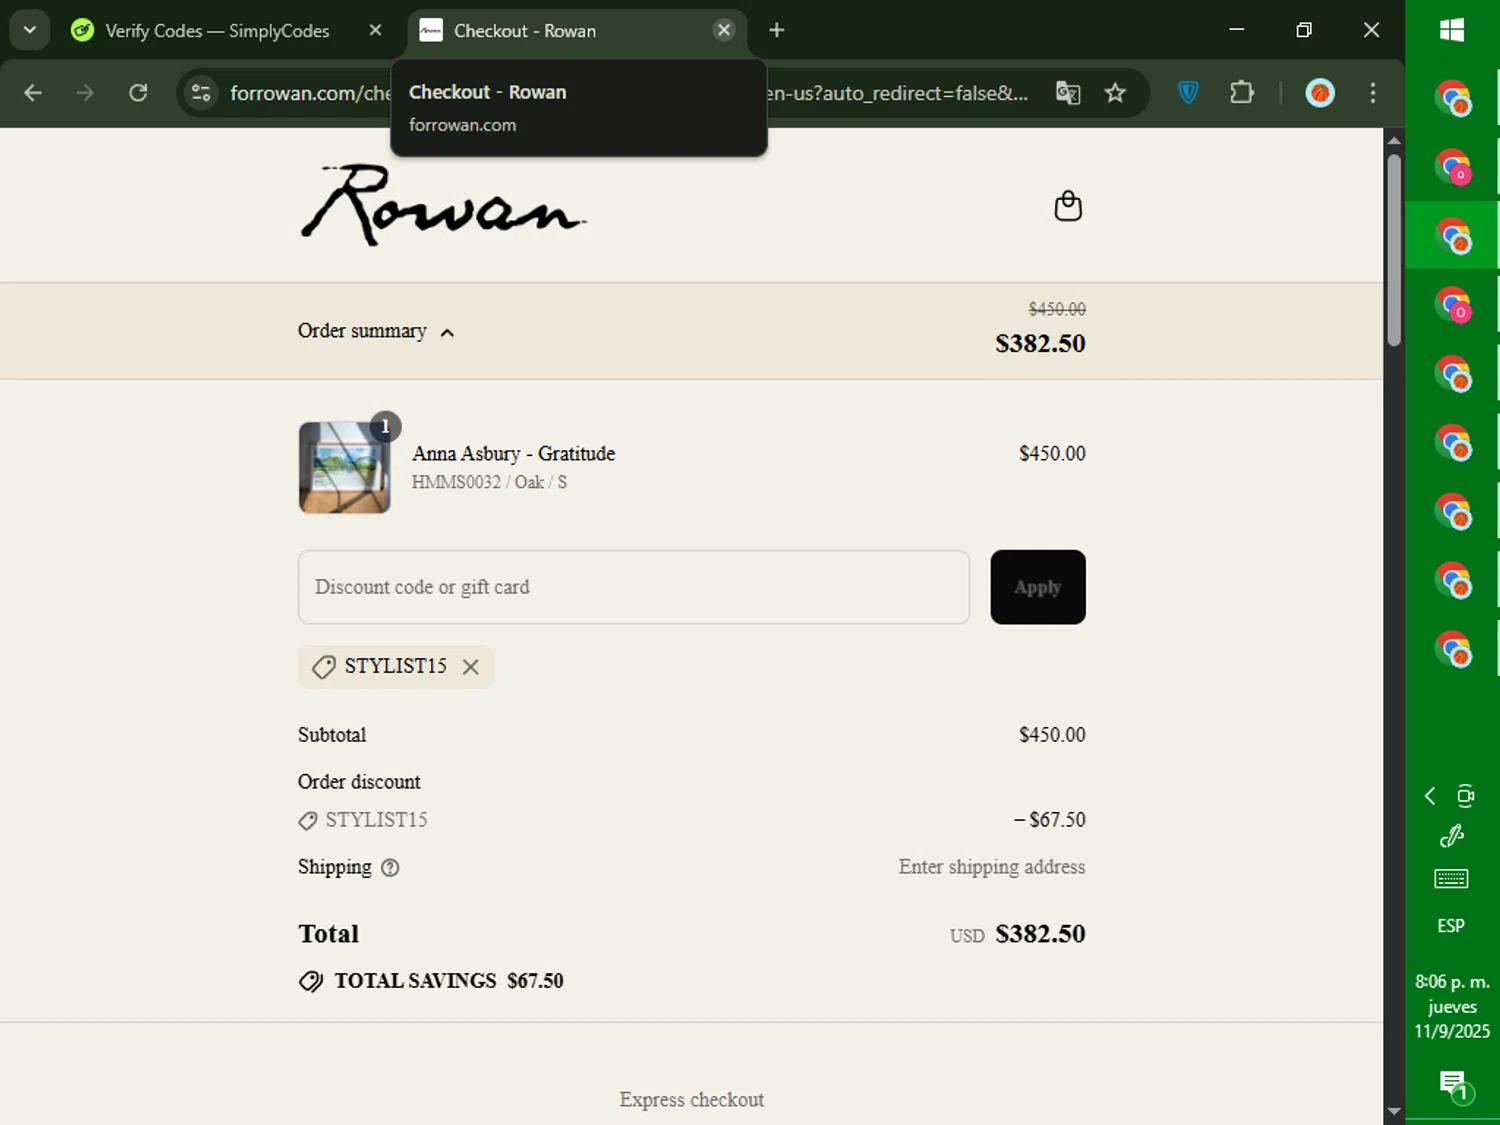Open the pen Windows Ink workspace icon

point(1452,836)
